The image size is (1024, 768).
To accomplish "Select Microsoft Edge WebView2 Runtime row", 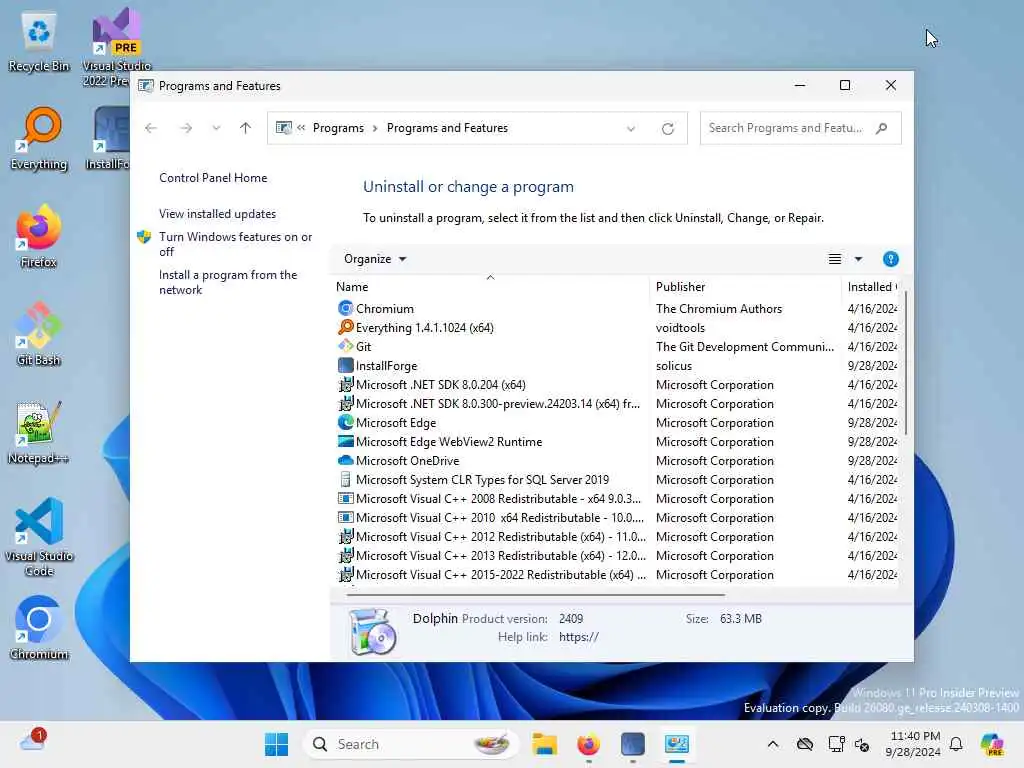I will [616, 441].
